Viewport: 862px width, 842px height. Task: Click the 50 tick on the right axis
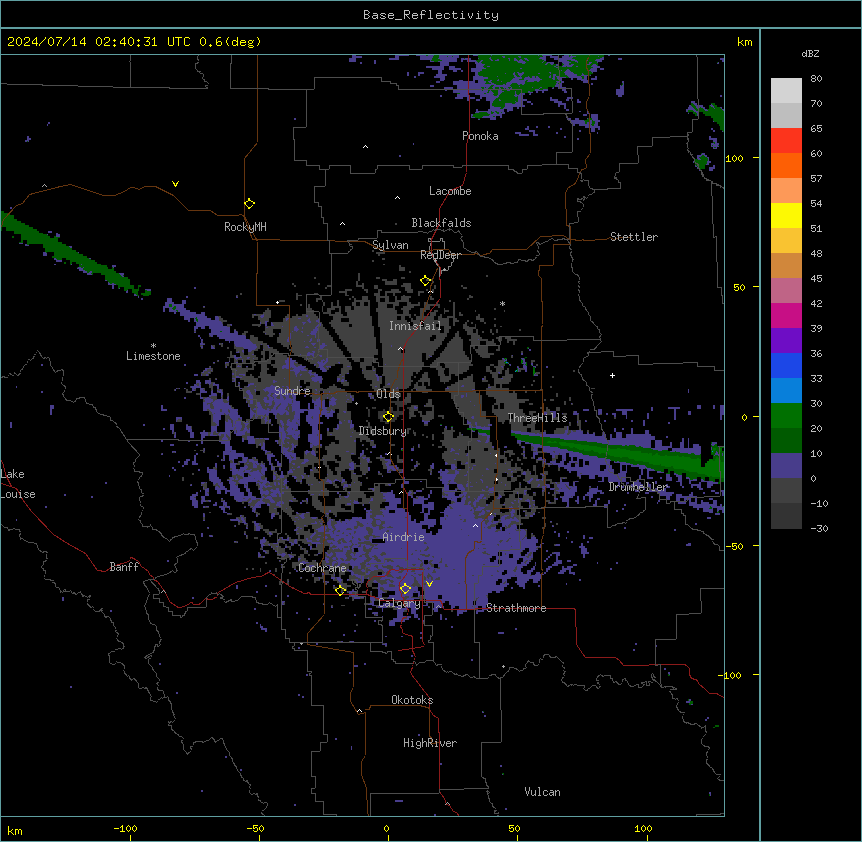point(739,287)
